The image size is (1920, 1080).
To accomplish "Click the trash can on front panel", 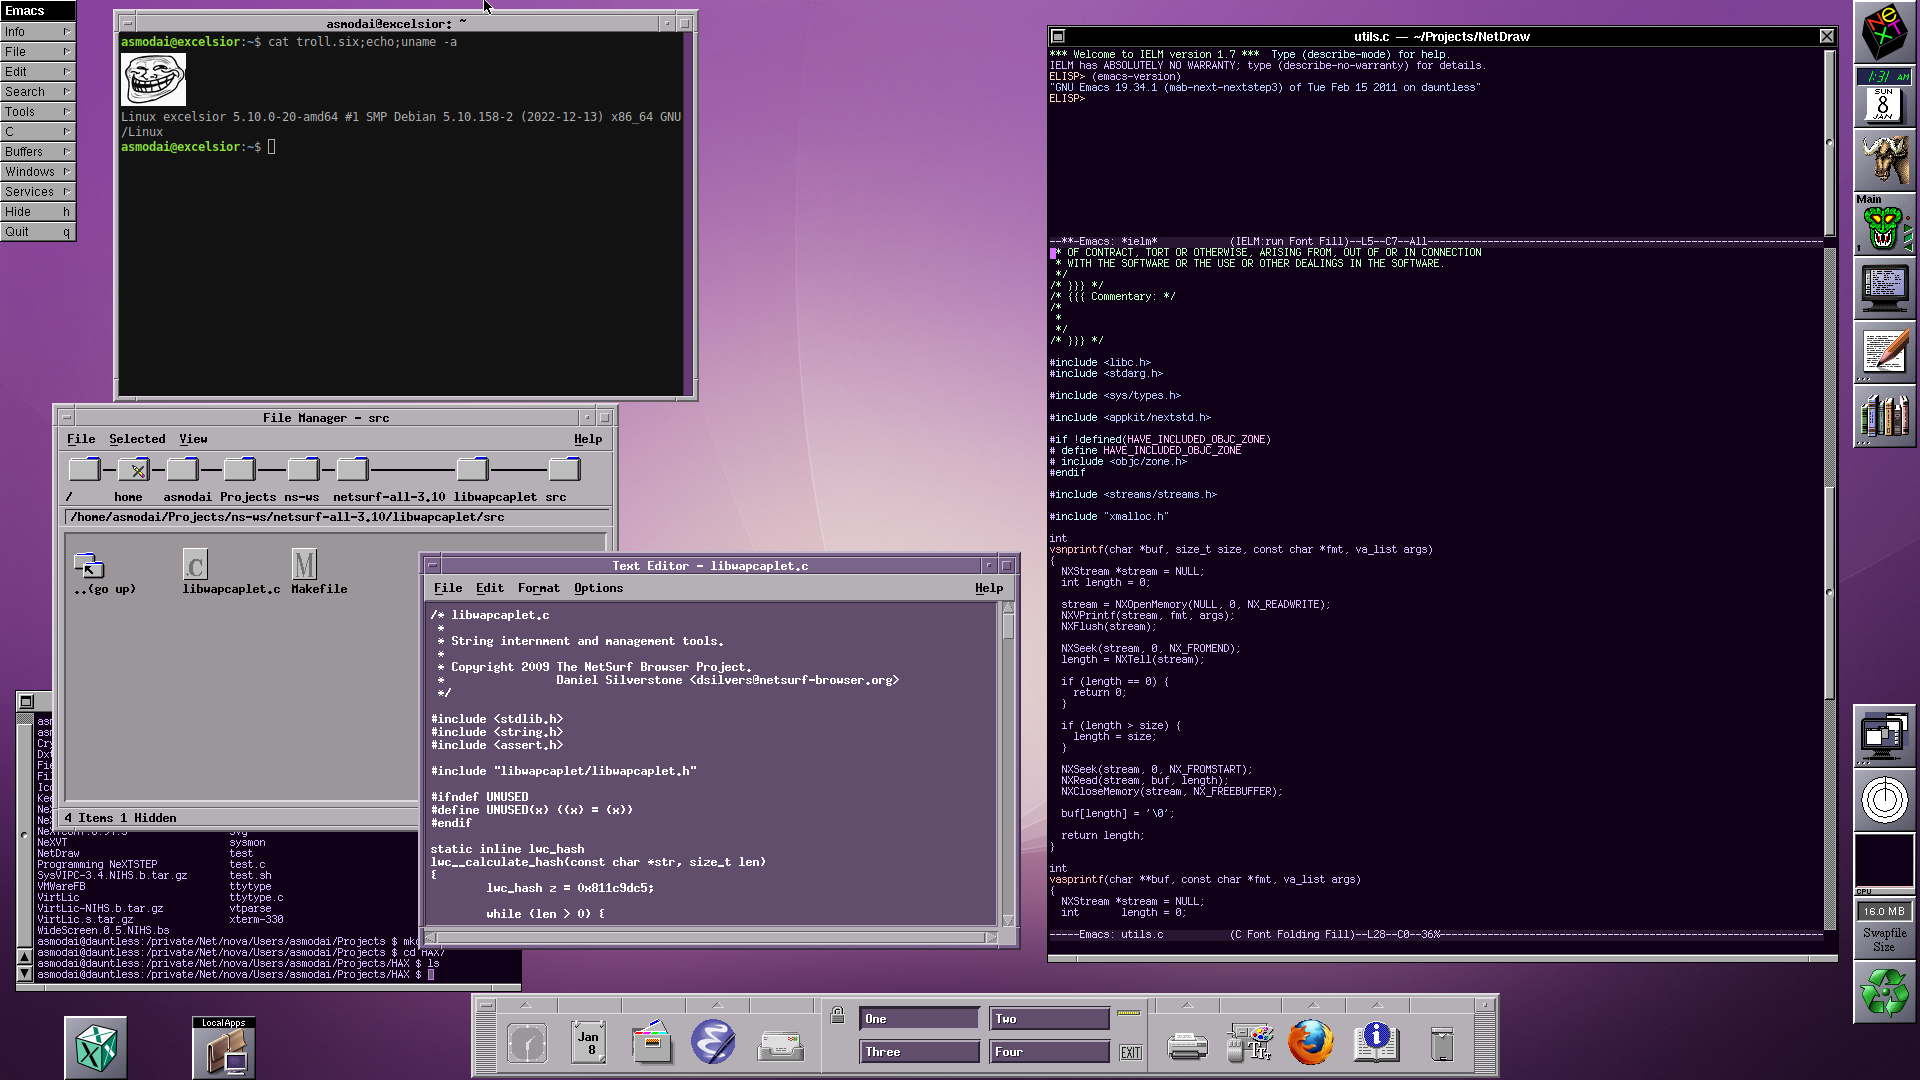I will [x=1441, y=1044].
